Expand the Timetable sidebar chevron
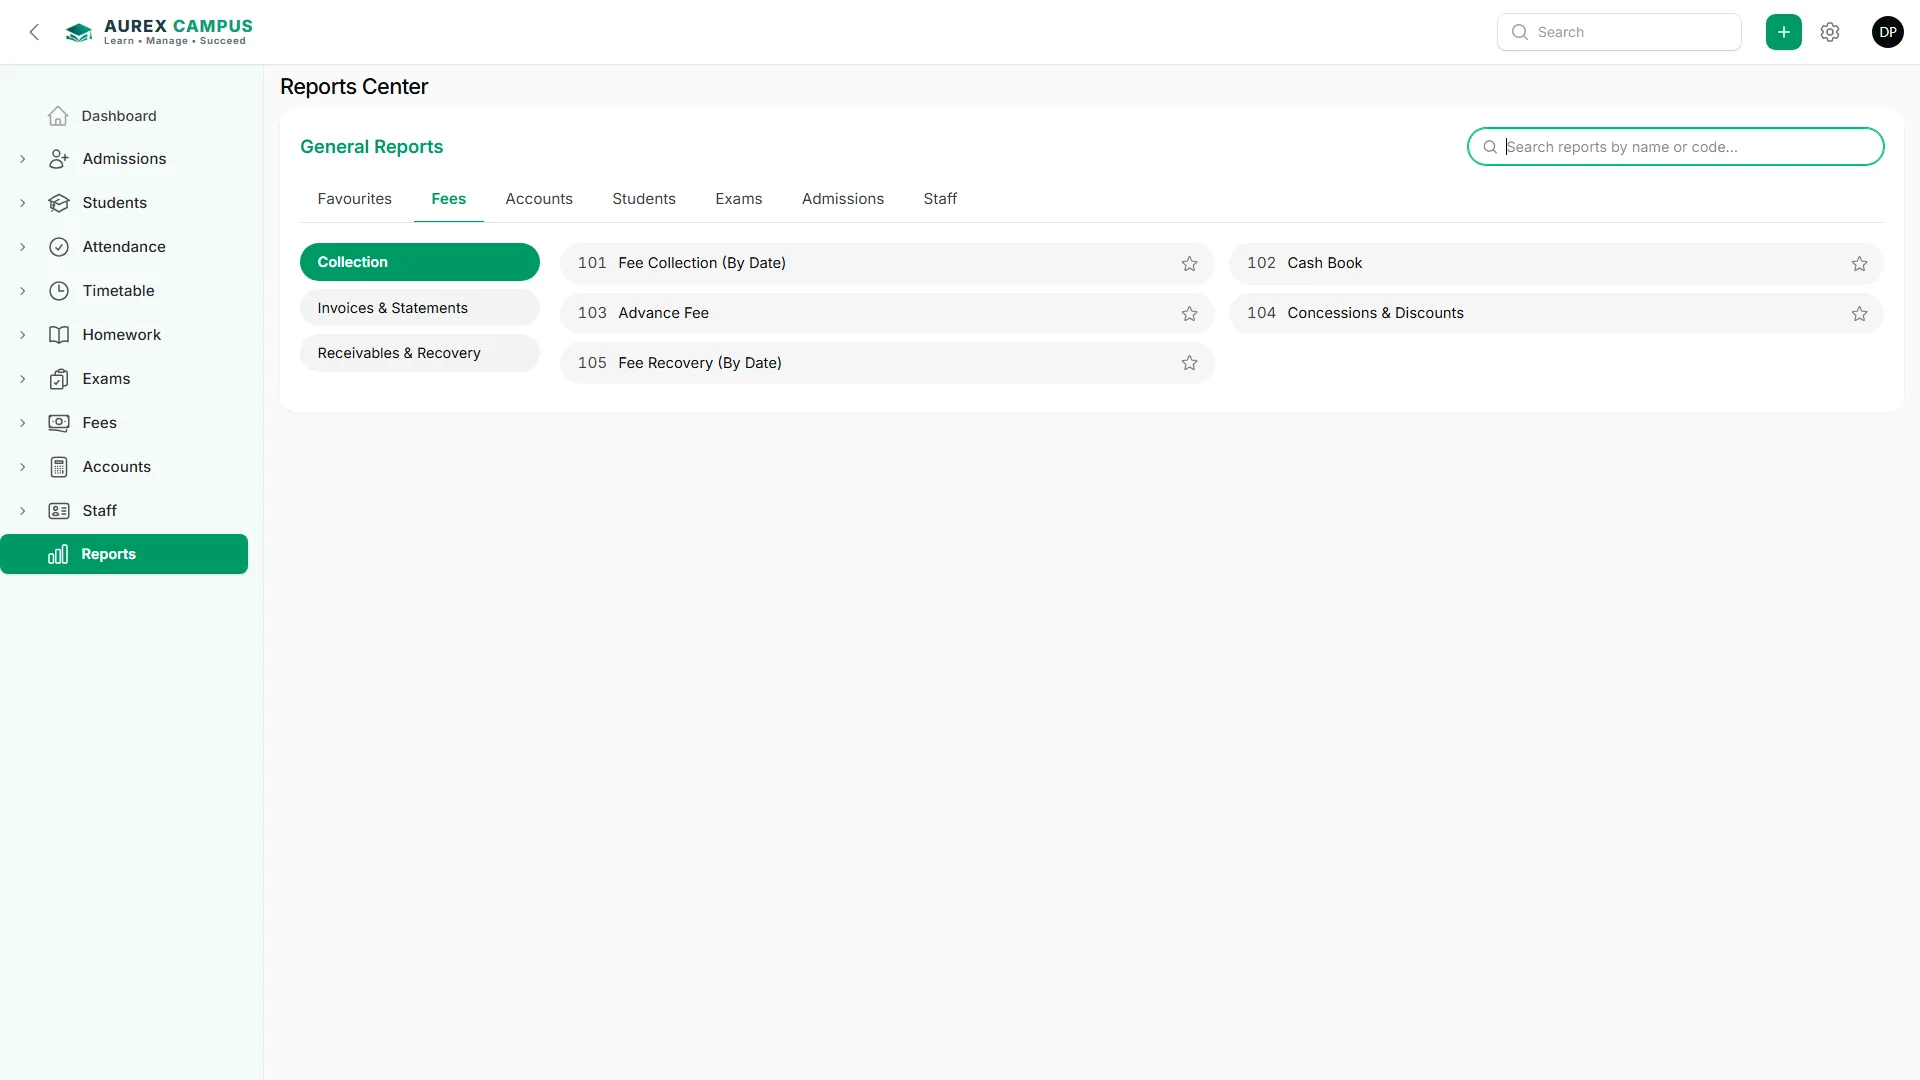1920x1080 pixels. (22, 291)
